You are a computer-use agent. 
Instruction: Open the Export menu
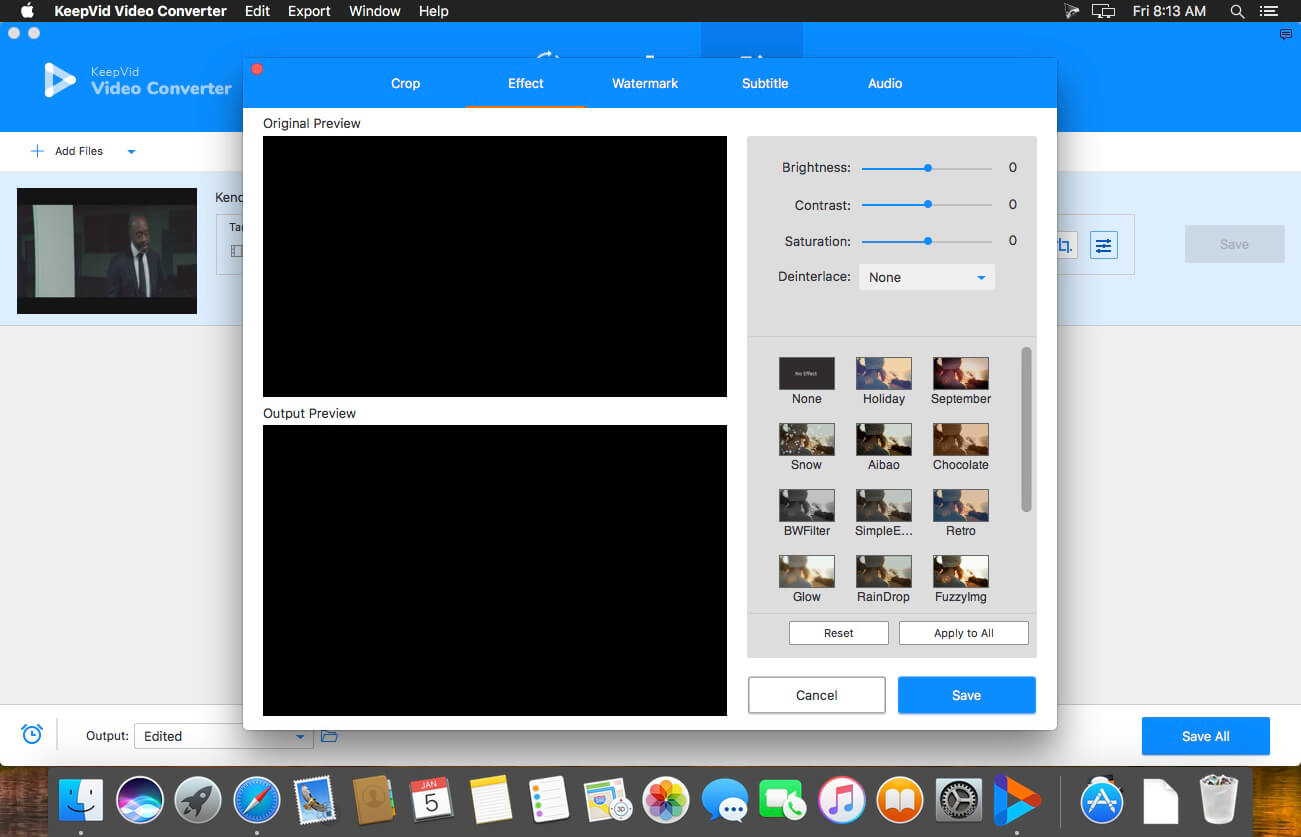(x=309, y=11)
